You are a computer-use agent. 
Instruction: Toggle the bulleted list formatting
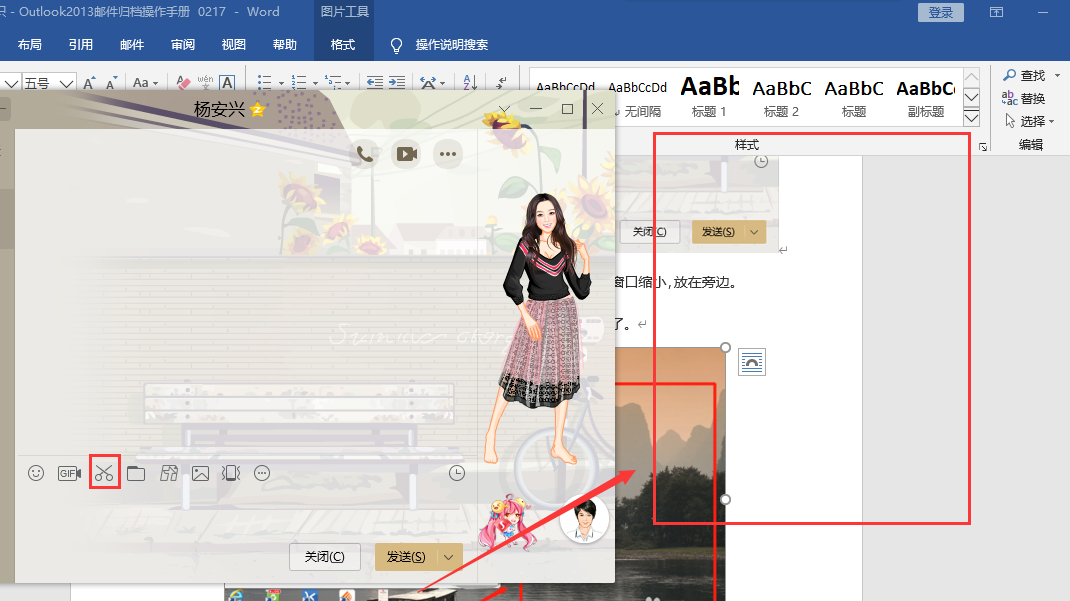tap(265, 82)
